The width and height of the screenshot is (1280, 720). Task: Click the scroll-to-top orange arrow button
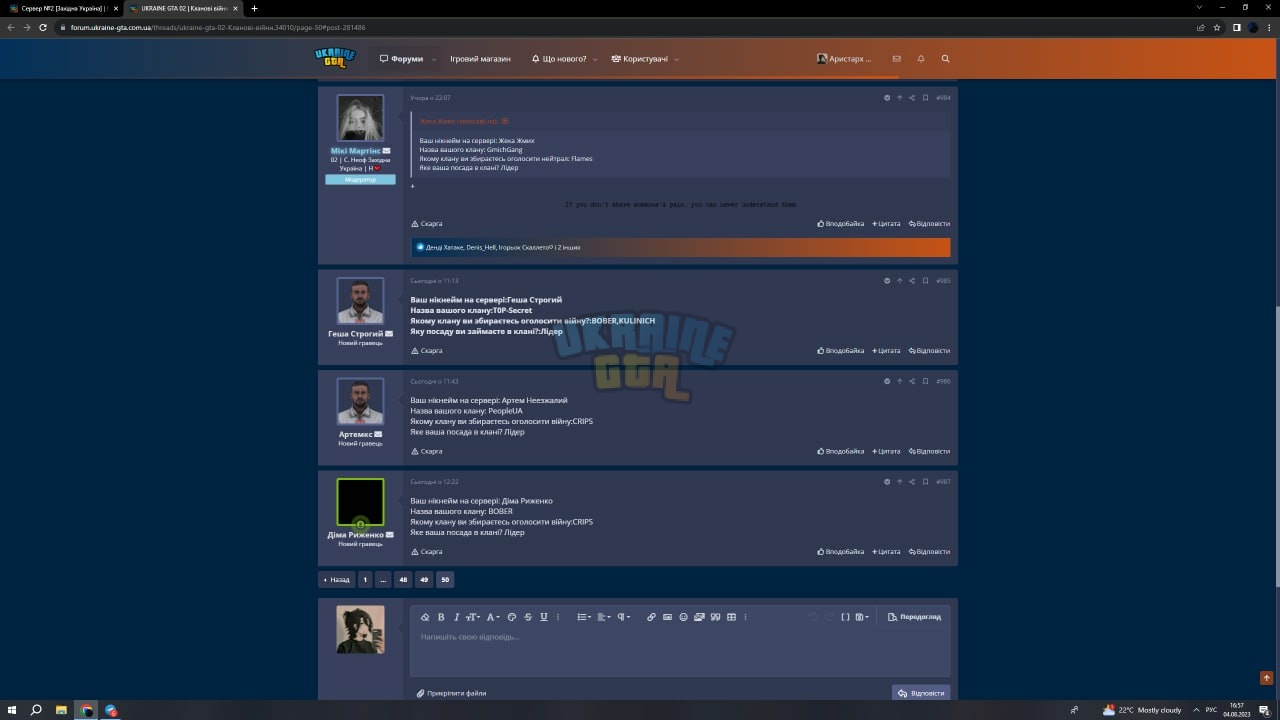coord(1267,678)
